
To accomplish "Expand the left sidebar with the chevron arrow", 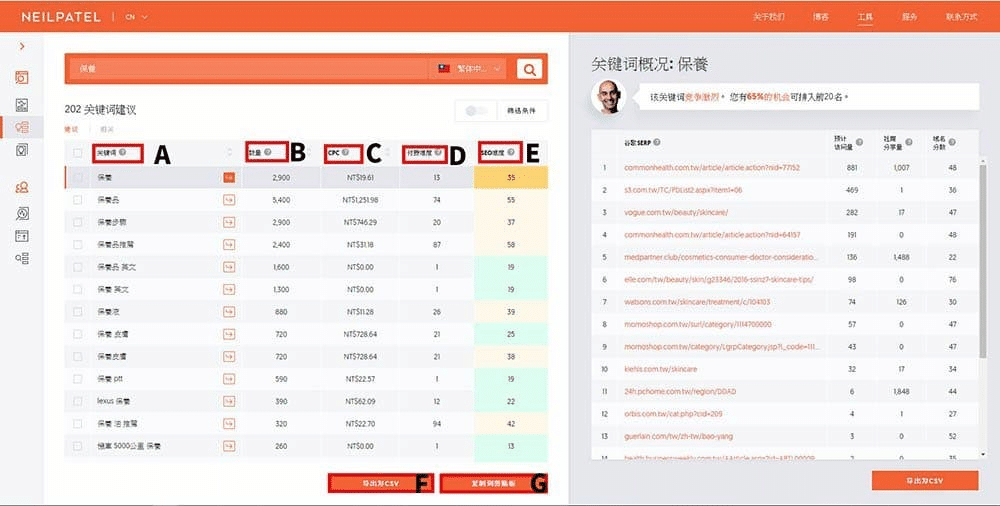I will (x=22, y=47).
